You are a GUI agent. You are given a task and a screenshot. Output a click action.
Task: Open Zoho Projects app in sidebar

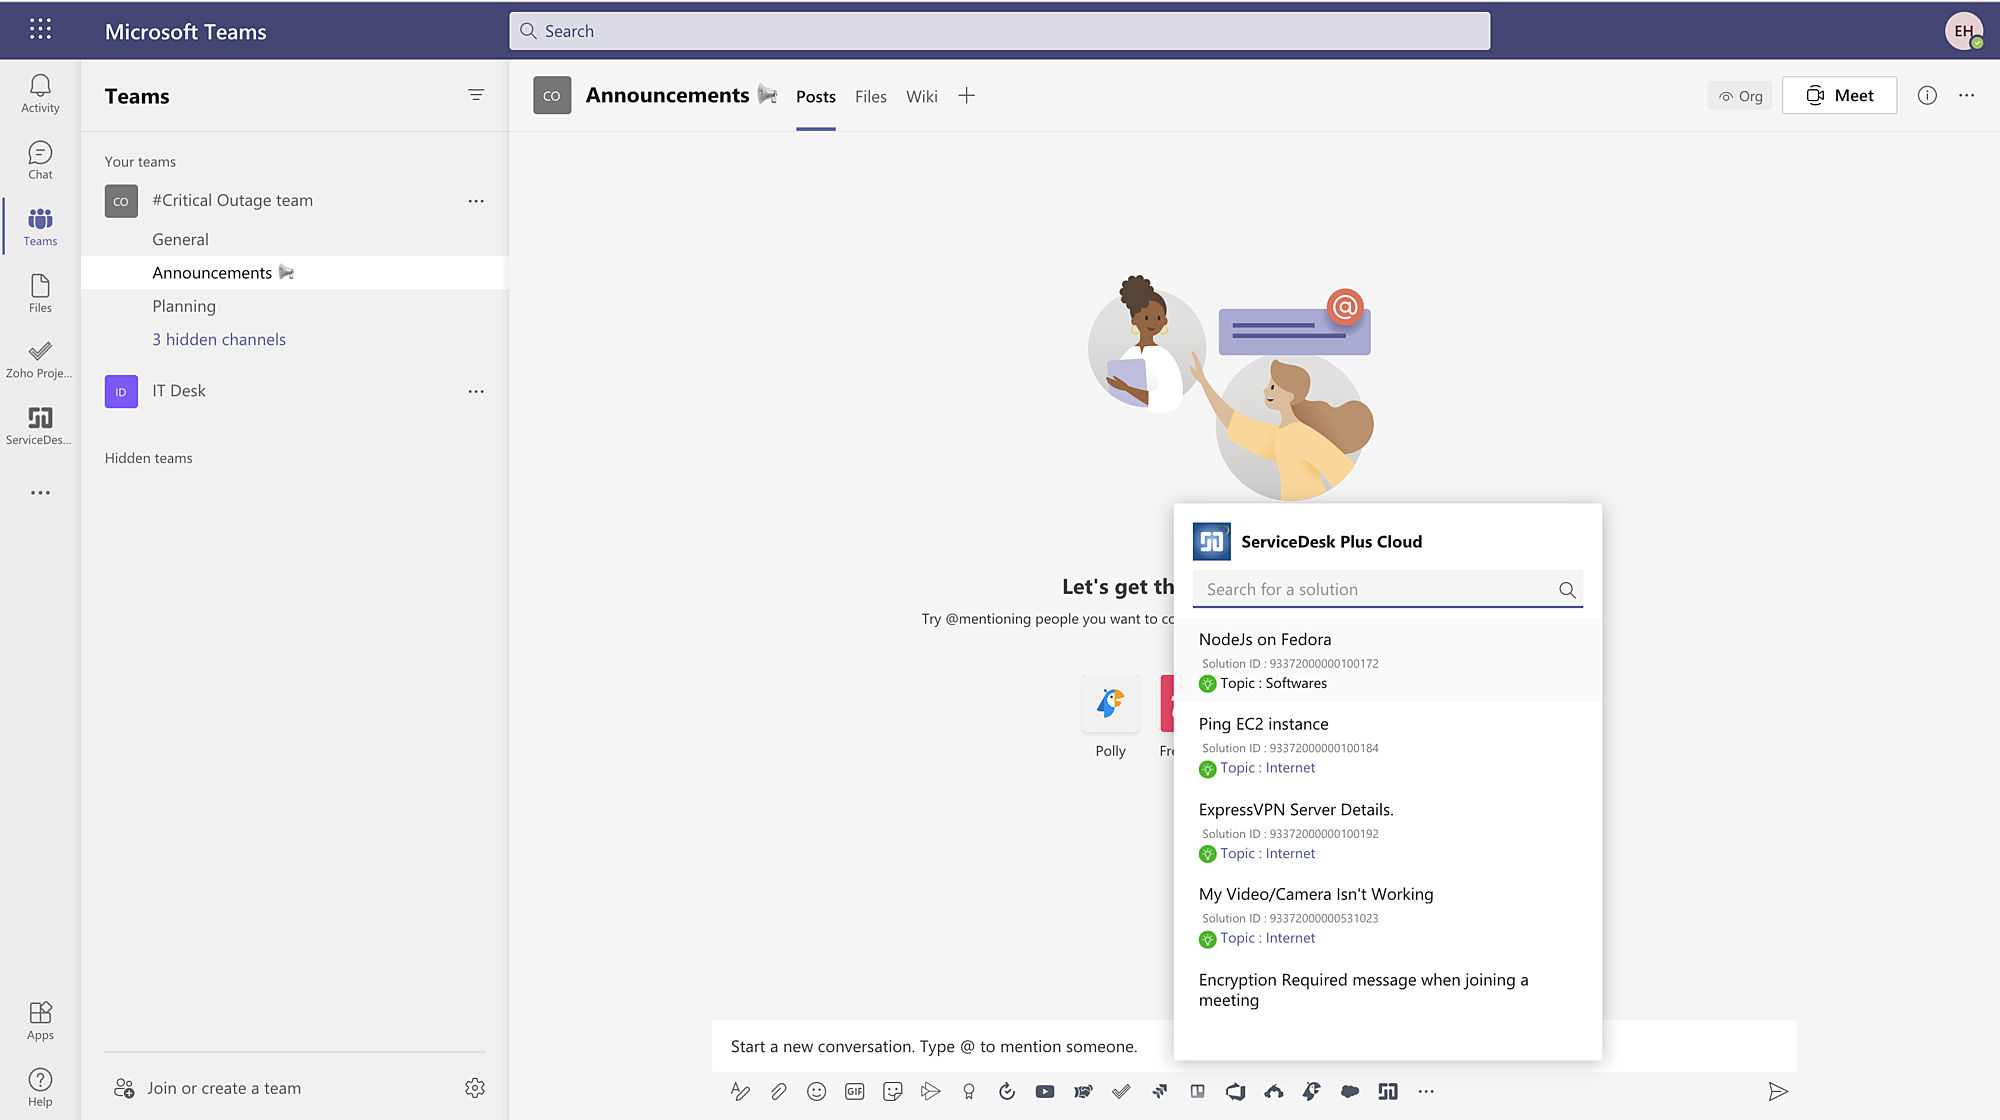click(40, 360)
